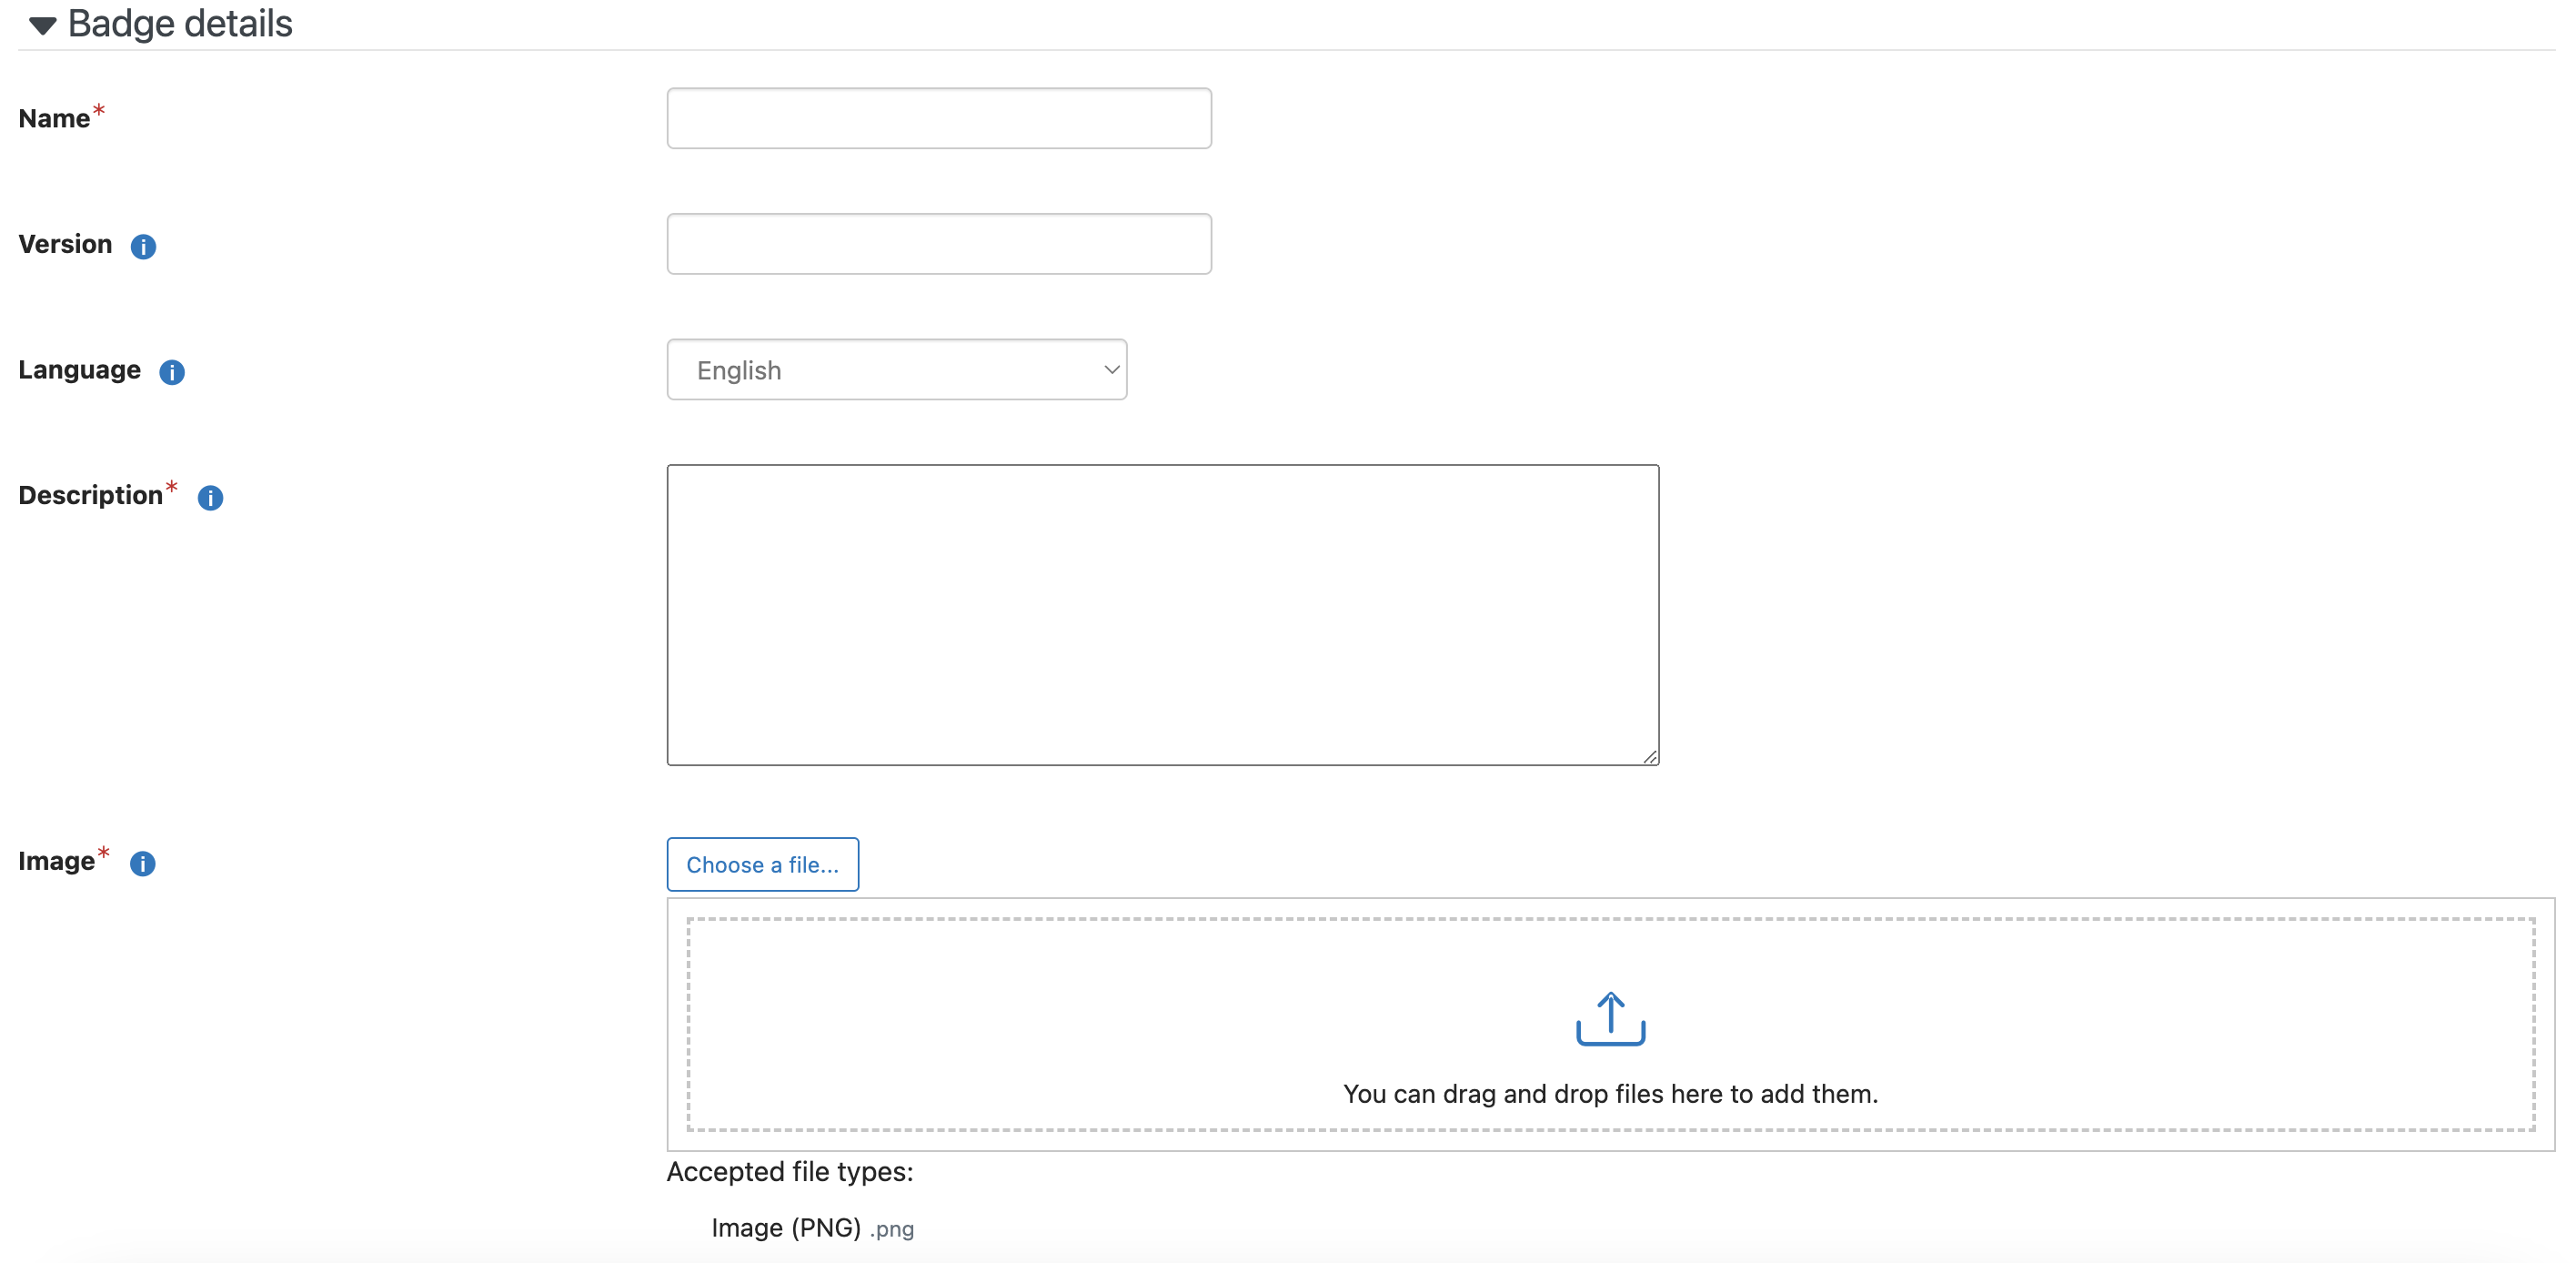The width and height of the screenshot is (2576, 1263).
Task: Click the Description resize handle
Action: pos(1650,757)
